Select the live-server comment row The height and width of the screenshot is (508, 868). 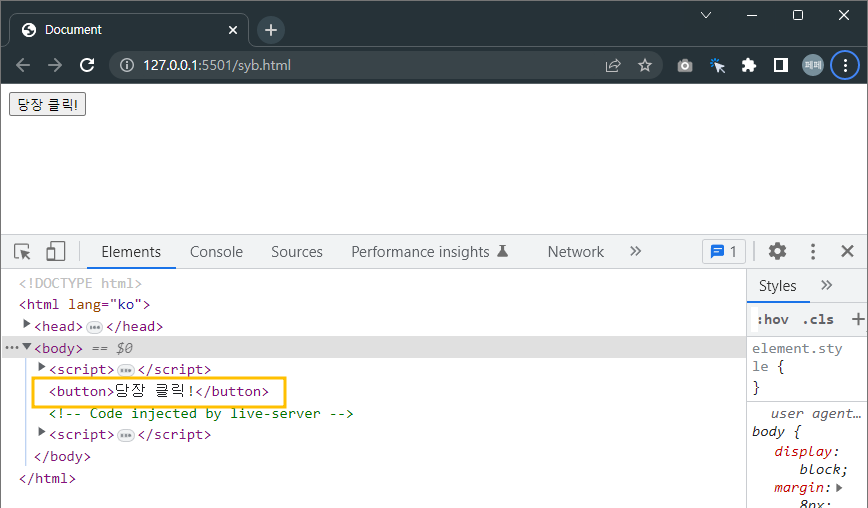(201, 413)
